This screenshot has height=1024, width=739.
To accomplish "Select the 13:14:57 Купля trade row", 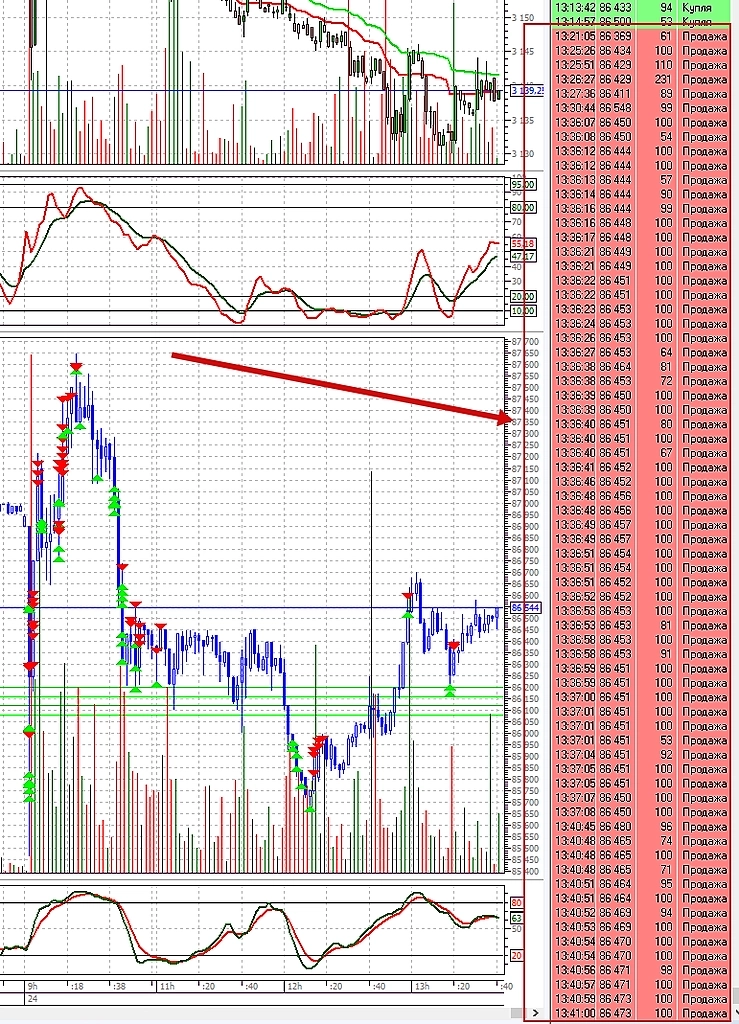I will point(640,21).
